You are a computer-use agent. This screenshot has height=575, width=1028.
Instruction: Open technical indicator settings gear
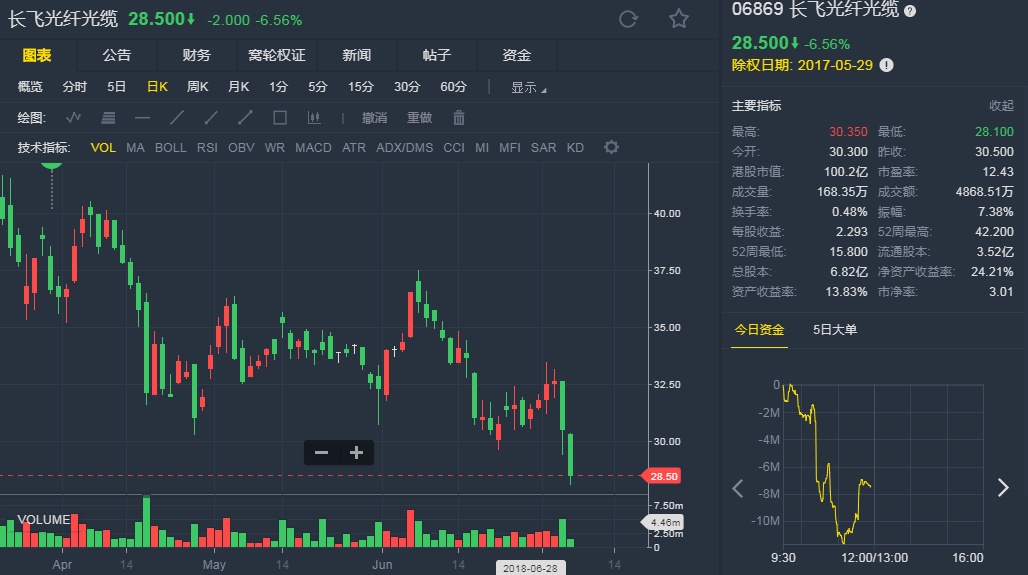(611, 148)
